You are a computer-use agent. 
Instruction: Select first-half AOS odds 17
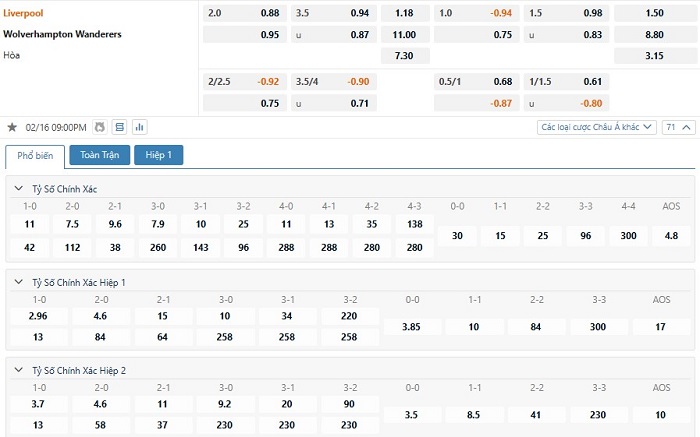point(661,327)
